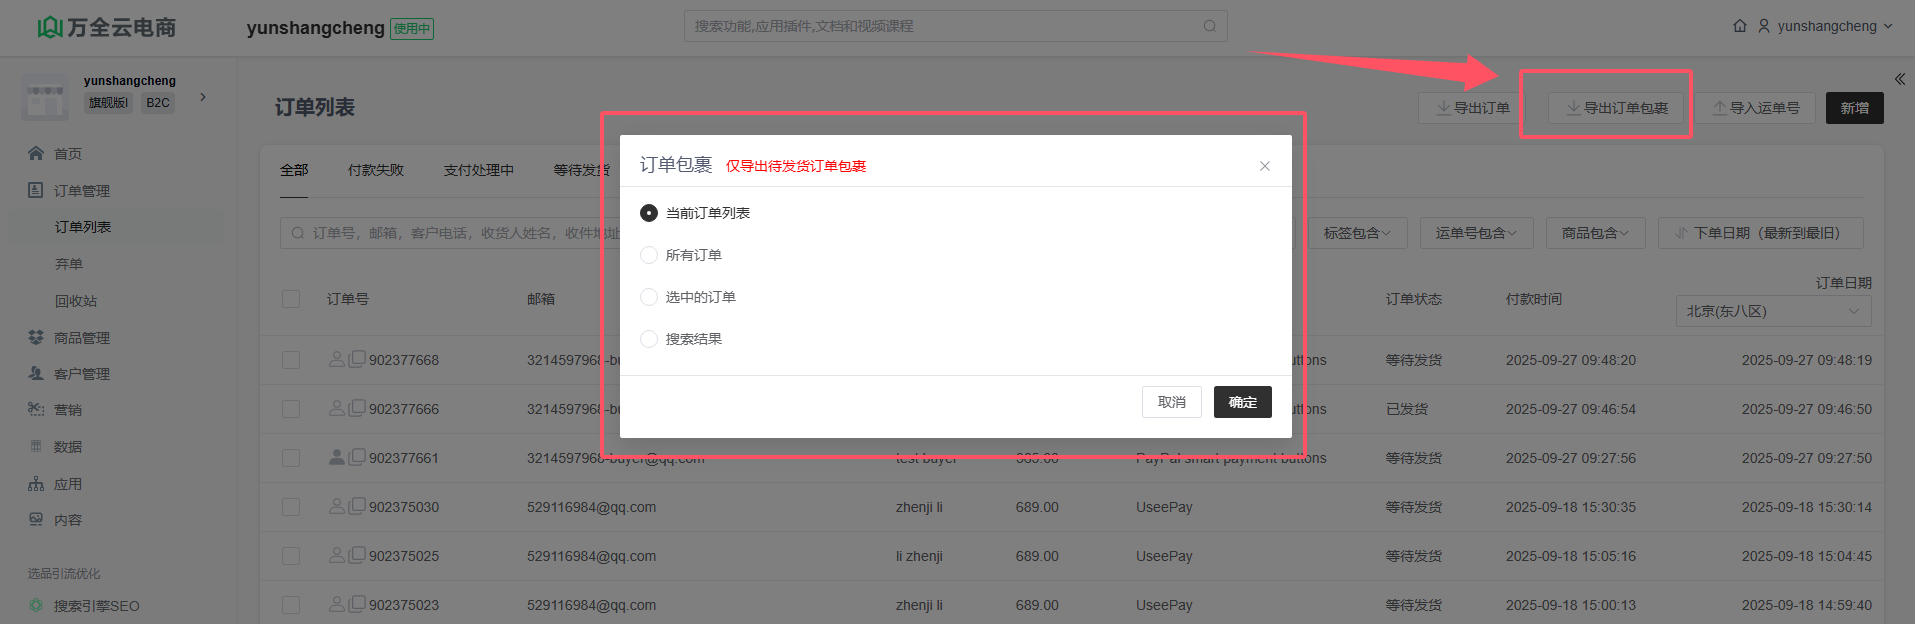
Task: Select the 选中的订单 radio option
Action: click(x=649, y=297)
